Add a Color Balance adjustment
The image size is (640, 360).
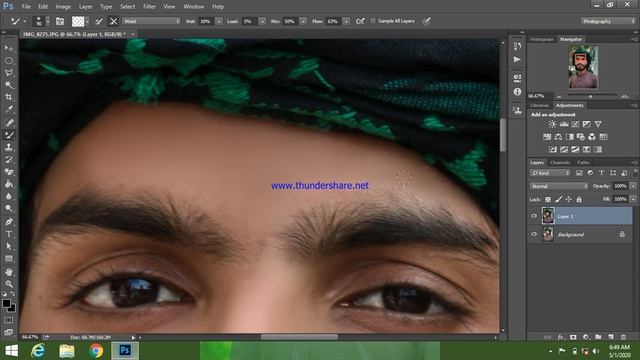[558, 137]
